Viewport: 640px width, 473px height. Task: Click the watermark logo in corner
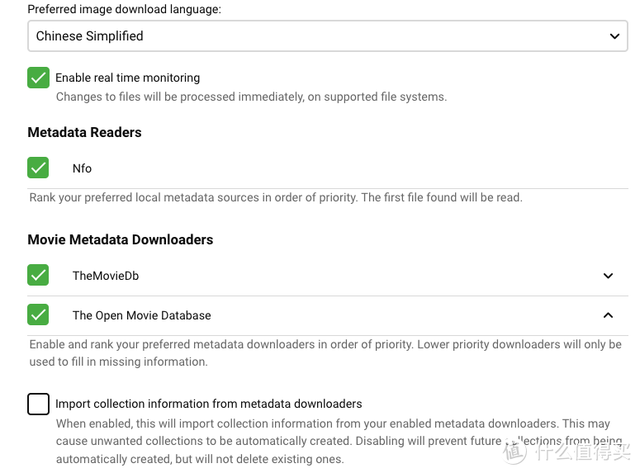pyautogui.click(x=566, y=451)
